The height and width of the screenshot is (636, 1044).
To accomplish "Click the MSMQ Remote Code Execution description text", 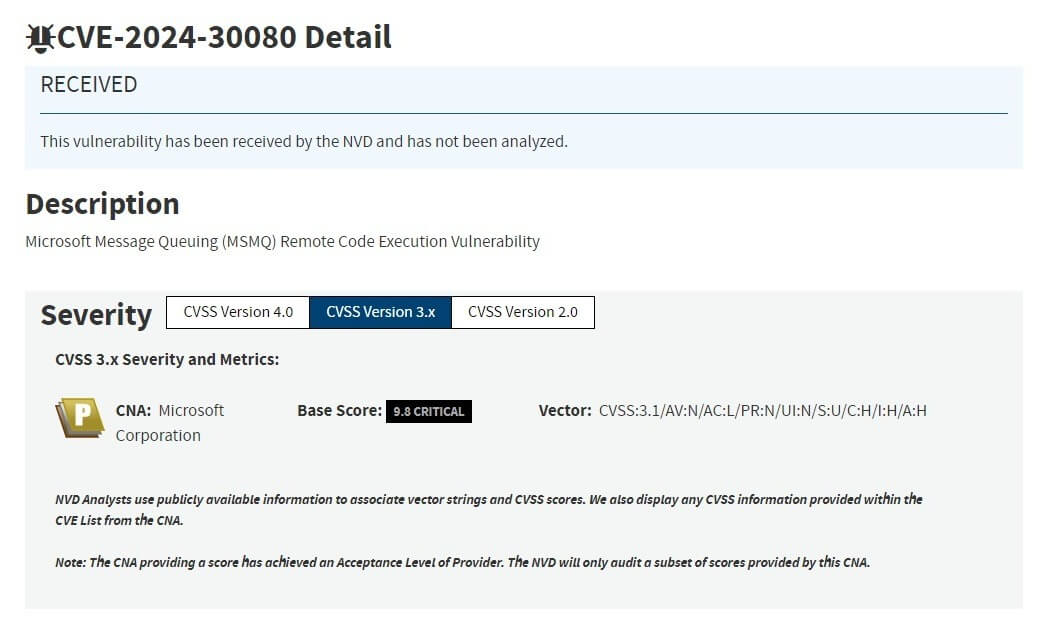I will click(282, 241).
